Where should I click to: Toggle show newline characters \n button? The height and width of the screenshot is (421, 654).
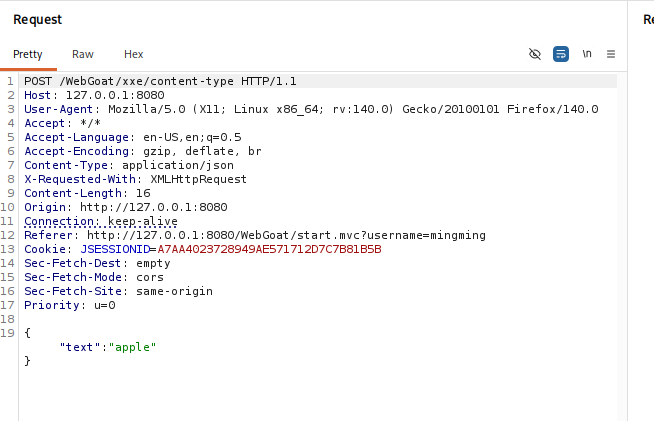[x=587, y=54]
